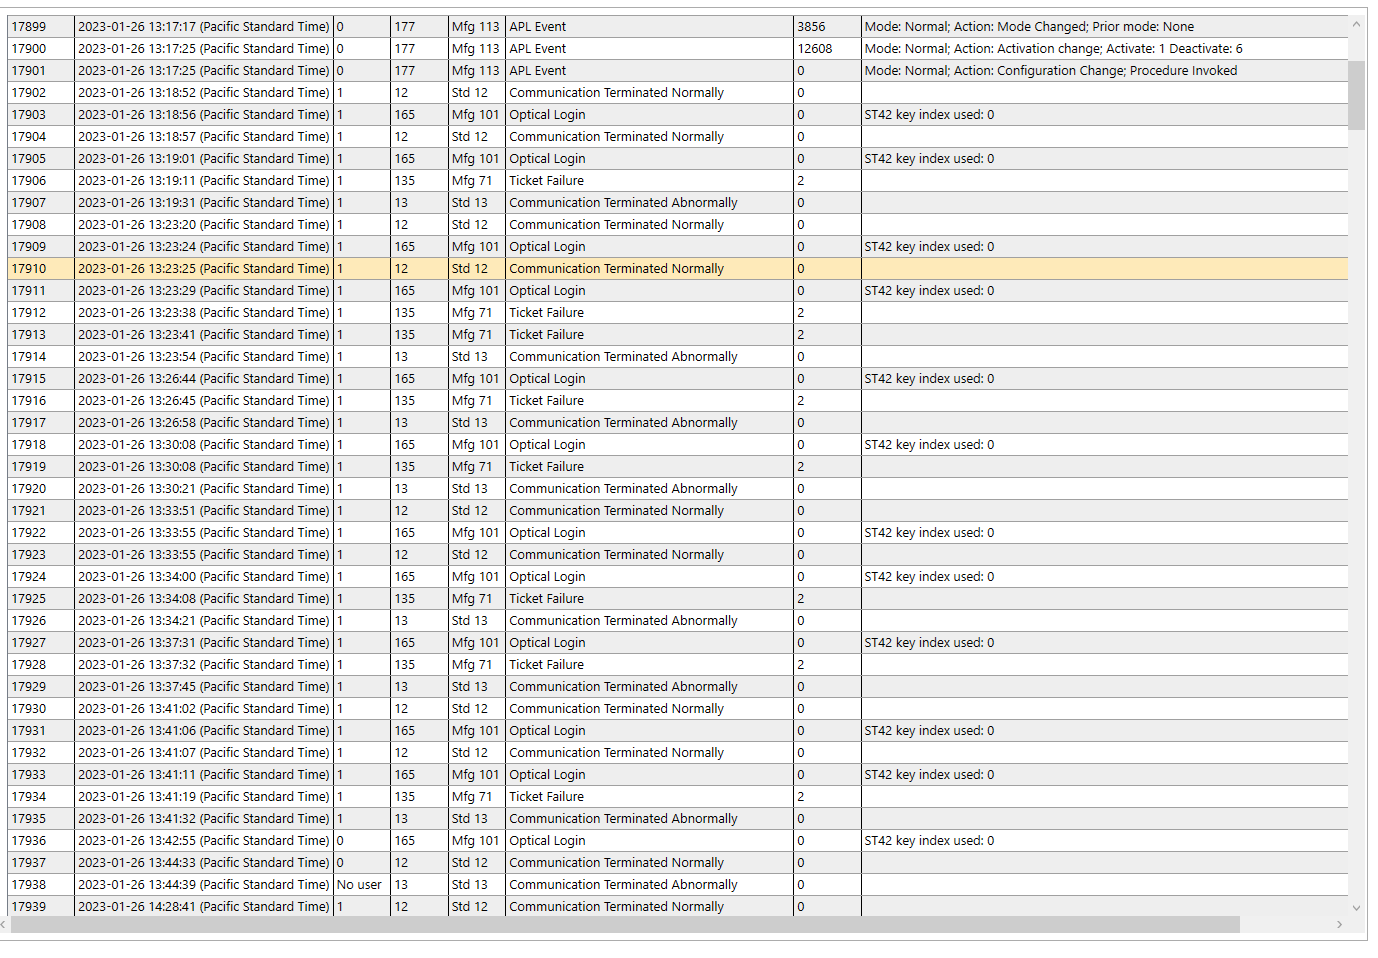This screenshot has height=958, width=1378.
Task: Click 177 code in row 17899
Action: pos(405,27)
